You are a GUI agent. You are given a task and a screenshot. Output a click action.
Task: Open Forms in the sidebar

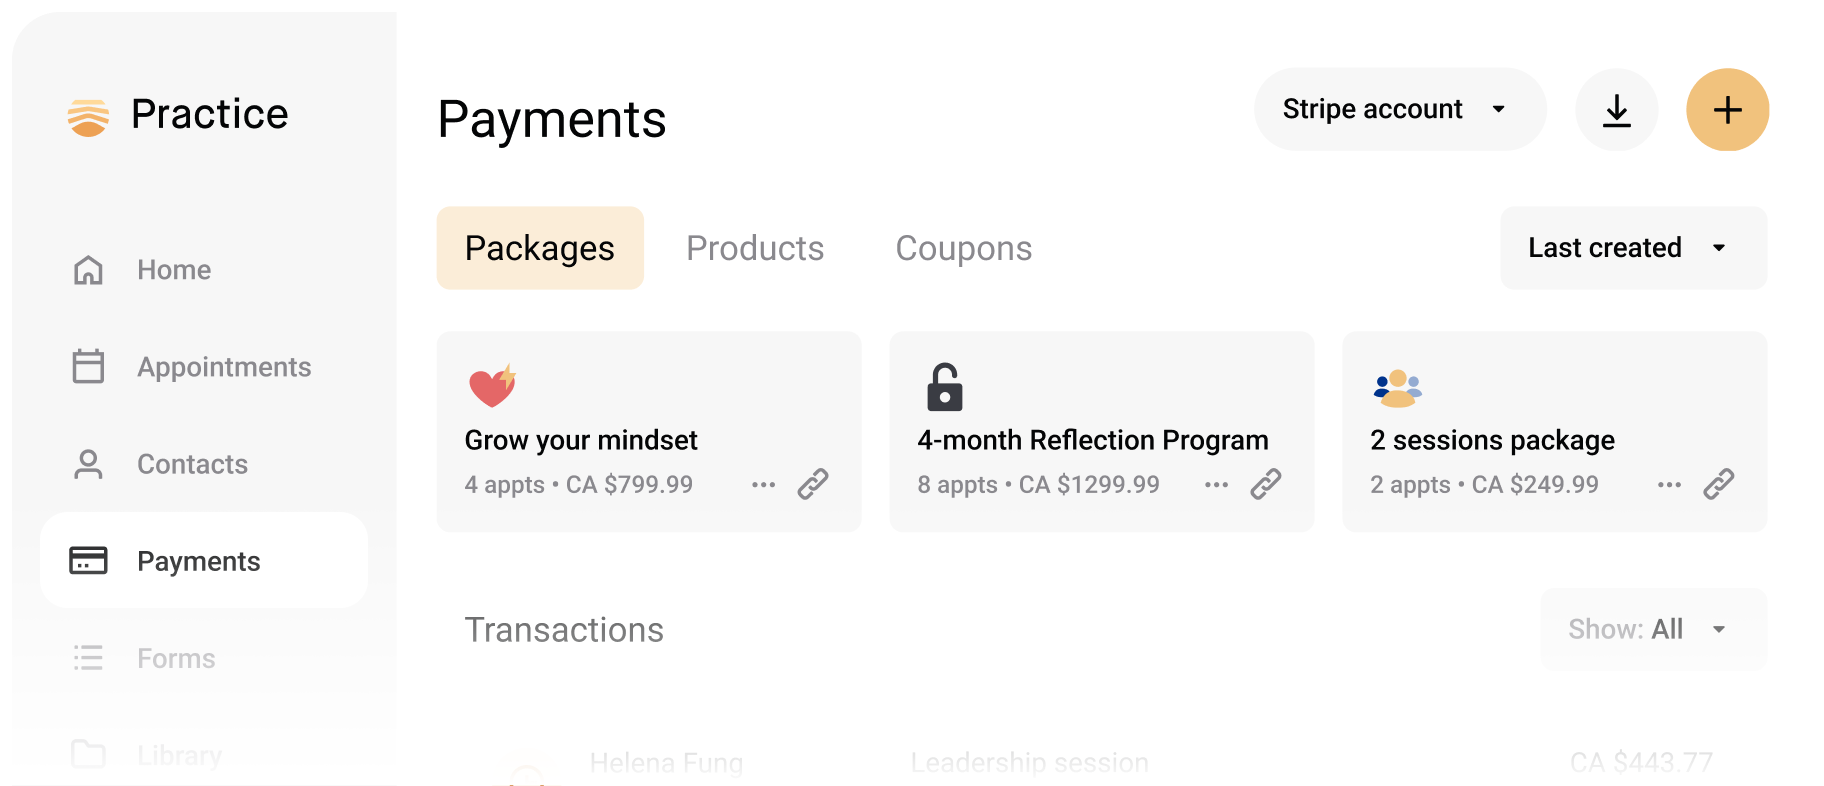(176, 658)
